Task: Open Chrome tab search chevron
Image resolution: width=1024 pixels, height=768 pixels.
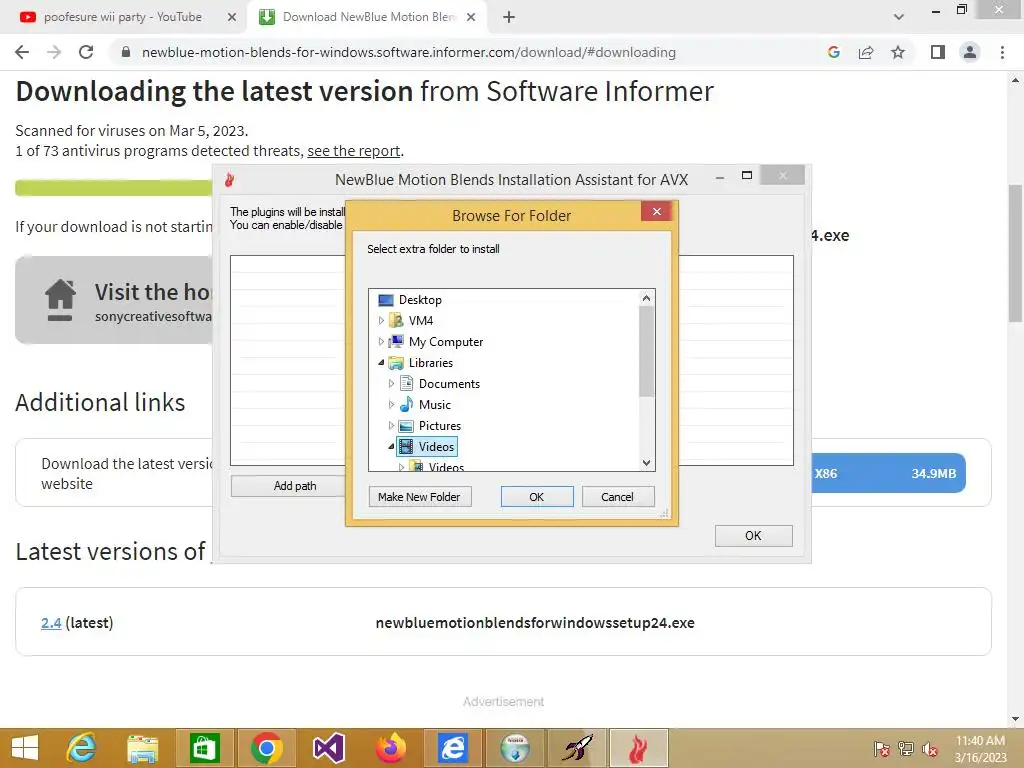Action: coord(899,18)
